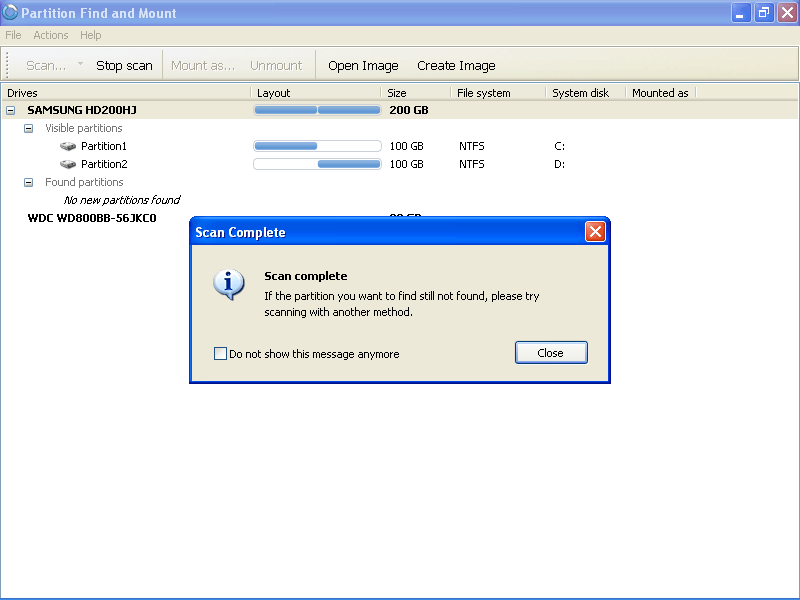
Task: Click the Open Image toolbar command
Action: [363, 64]
